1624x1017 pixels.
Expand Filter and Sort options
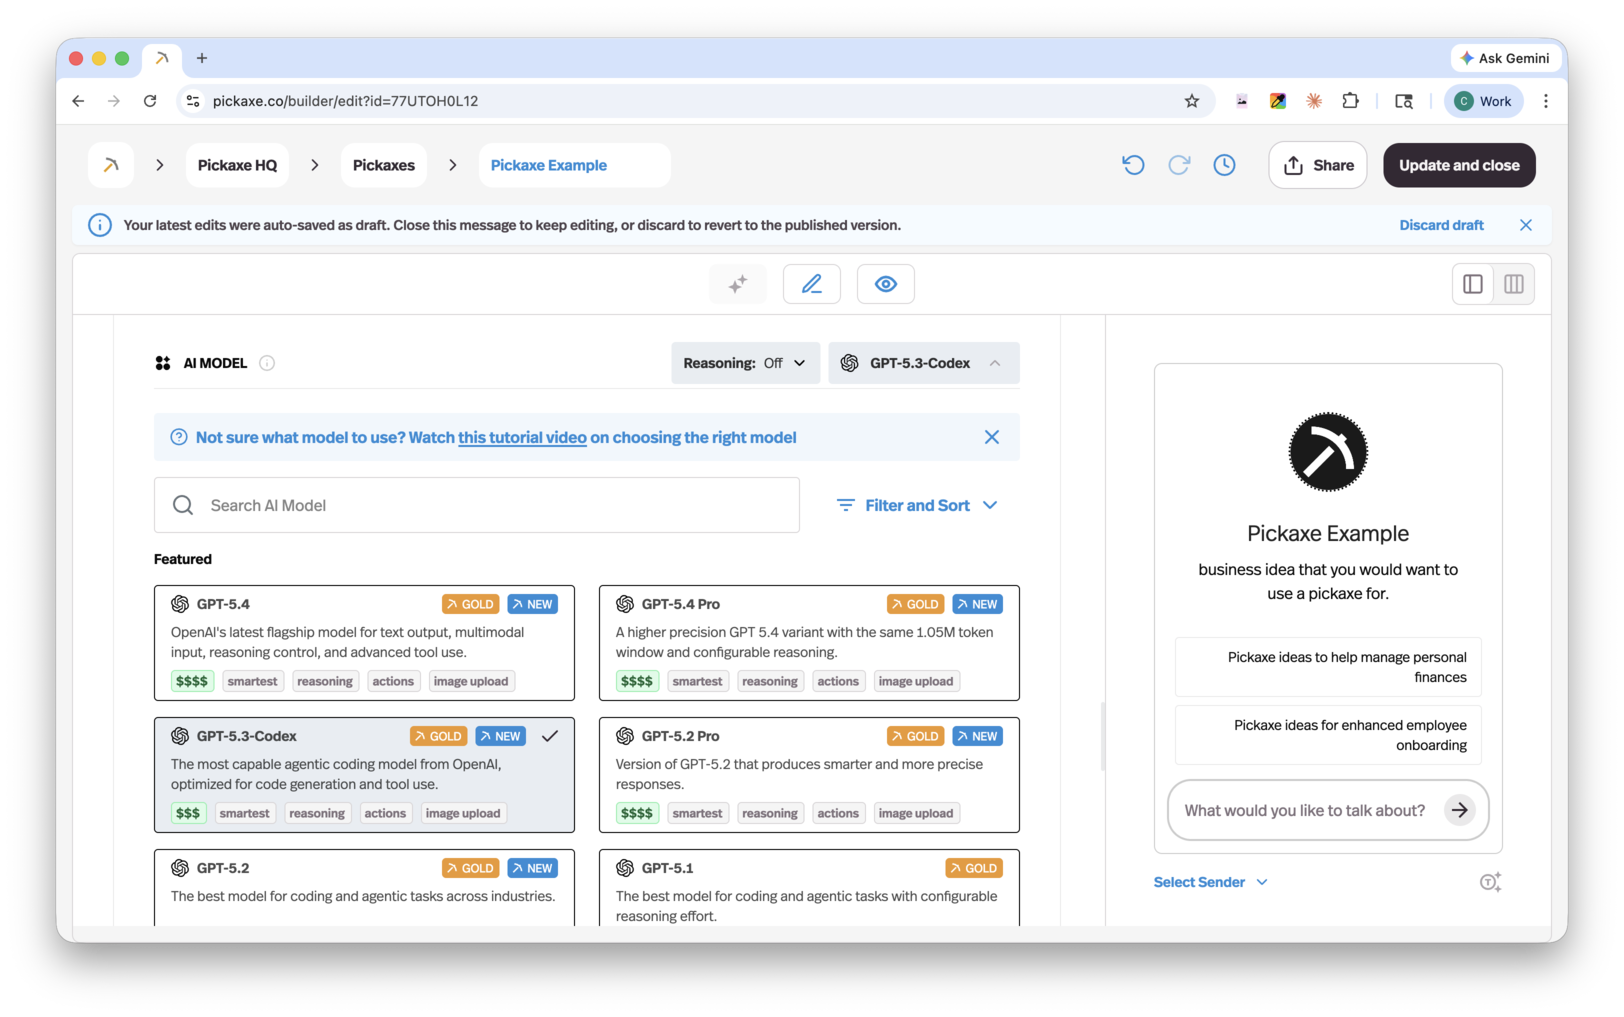point(917,505)
